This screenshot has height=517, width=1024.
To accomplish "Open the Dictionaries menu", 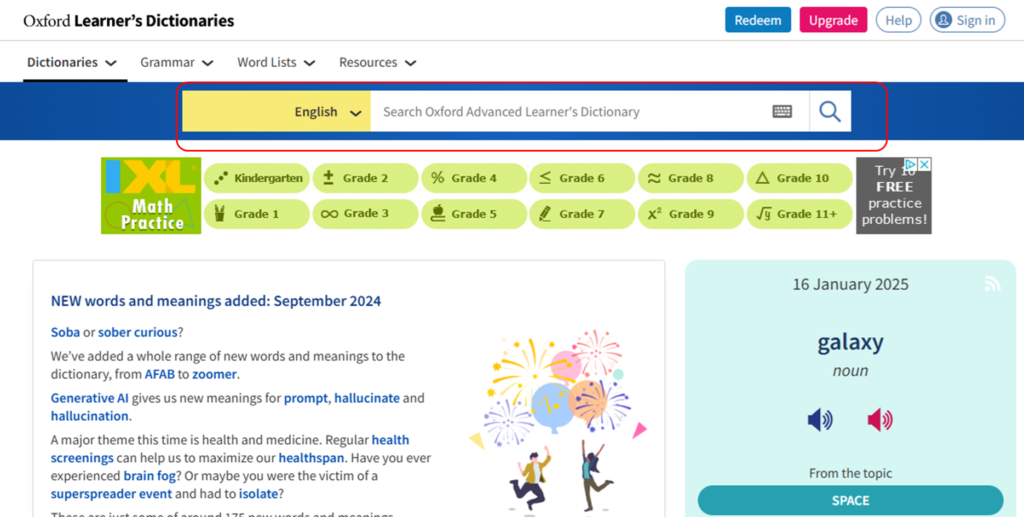I will [72, 63].
